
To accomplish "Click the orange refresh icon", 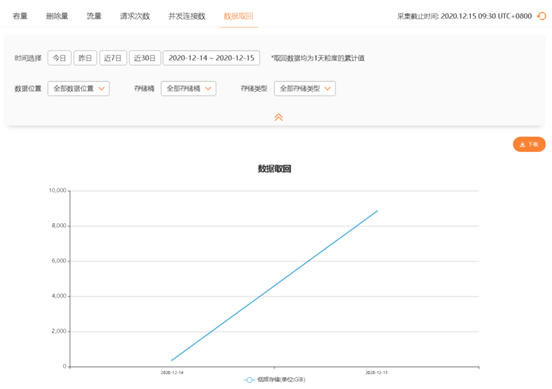I will coord(542,16).
